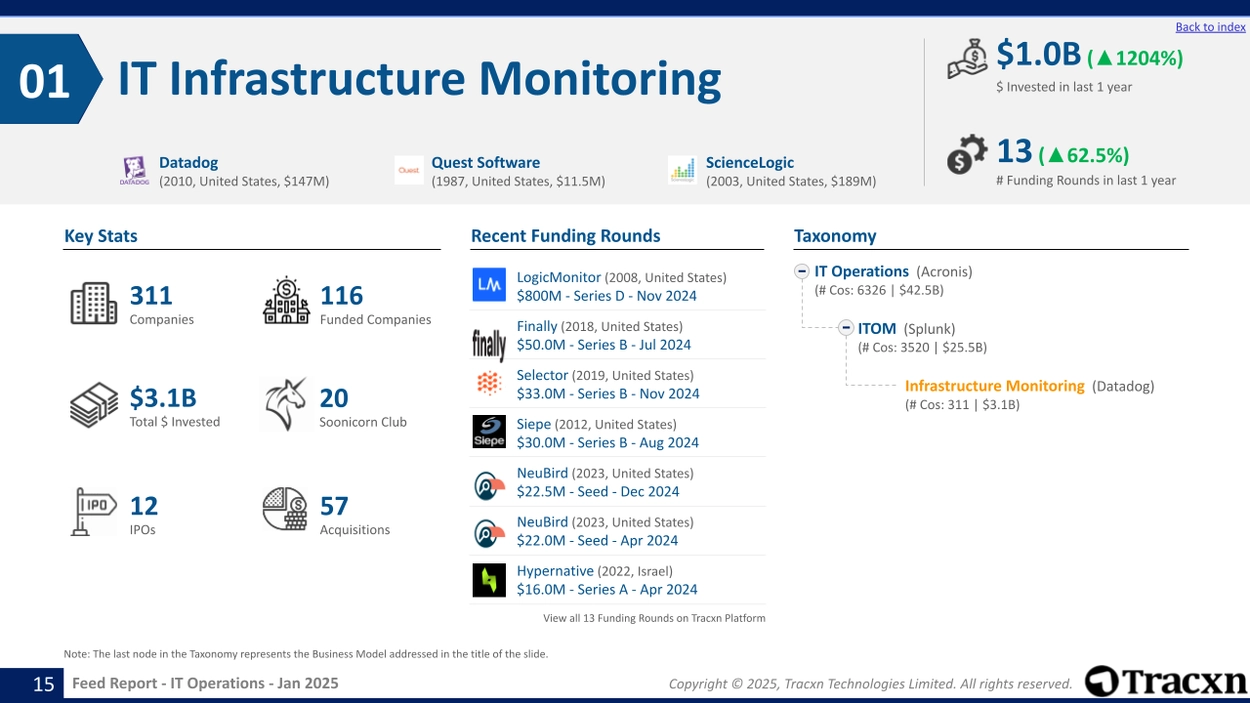Open the Selector company link
1250x703 pixels.
pyautogui.click(x=542, y=375)
